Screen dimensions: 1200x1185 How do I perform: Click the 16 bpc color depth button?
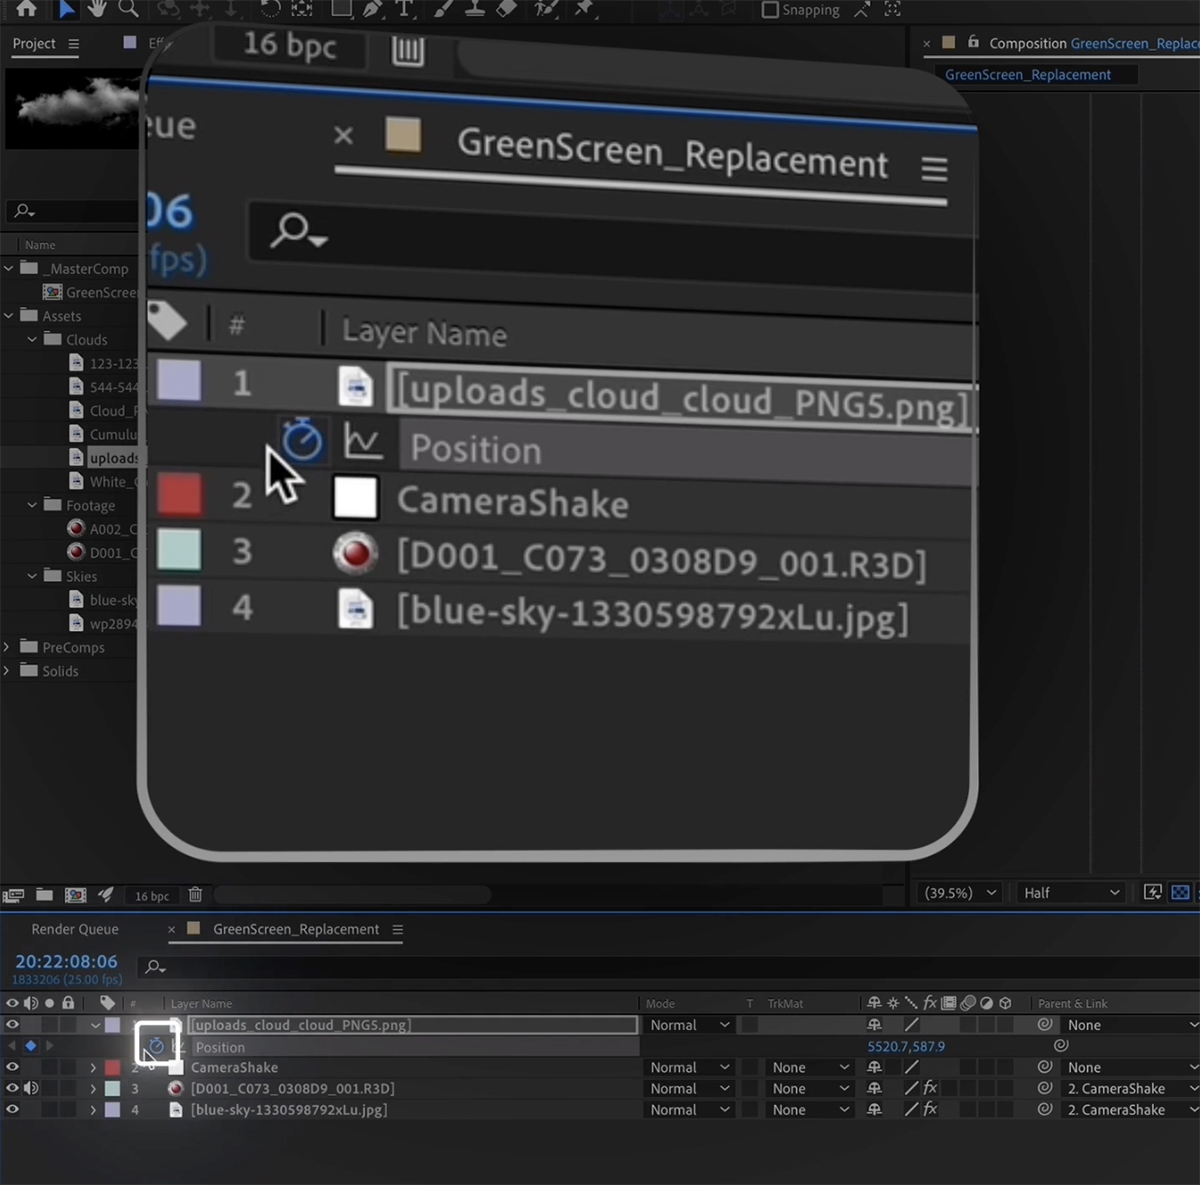click(x=152, y=896)
